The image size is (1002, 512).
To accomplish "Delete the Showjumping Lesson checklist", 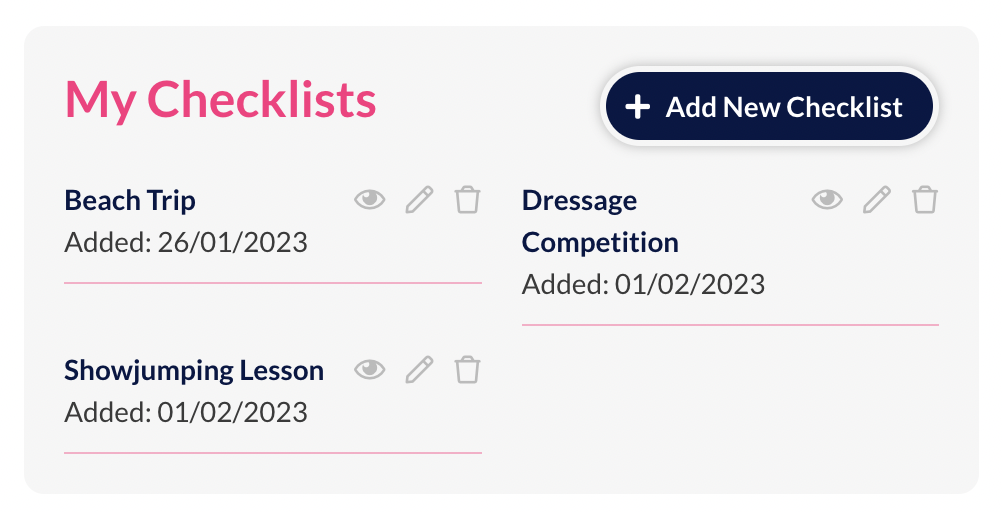I will 467,370.
